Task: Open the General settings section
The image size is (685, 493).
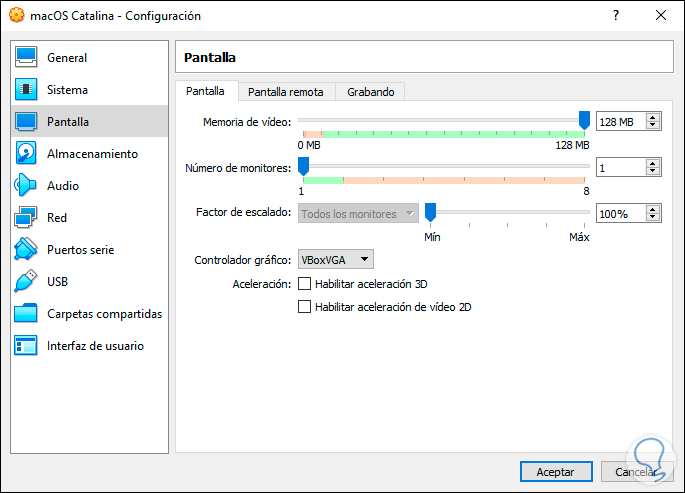Action: pyautogui.click(x=90, y=57)
